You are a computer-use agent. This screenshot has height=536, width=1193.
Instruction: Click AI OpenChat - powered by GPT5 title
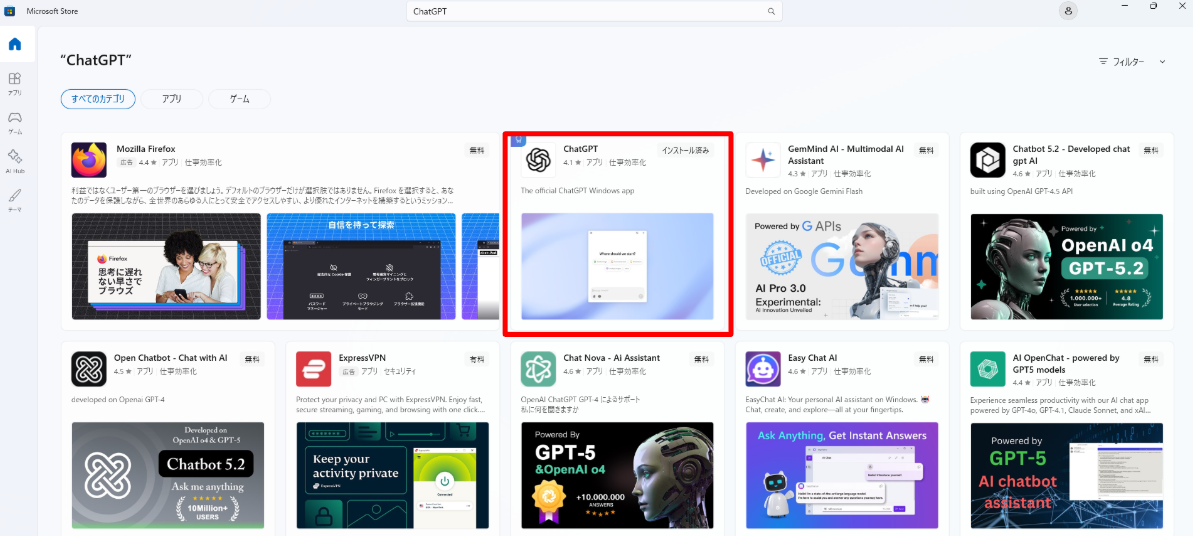(1066, 363)
